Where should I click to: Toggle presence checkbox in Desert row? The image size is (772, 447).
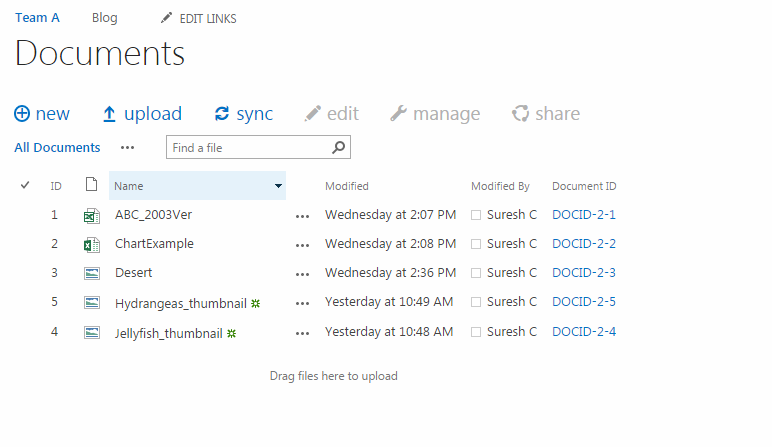pyautogui.click(x=476, y=273)
